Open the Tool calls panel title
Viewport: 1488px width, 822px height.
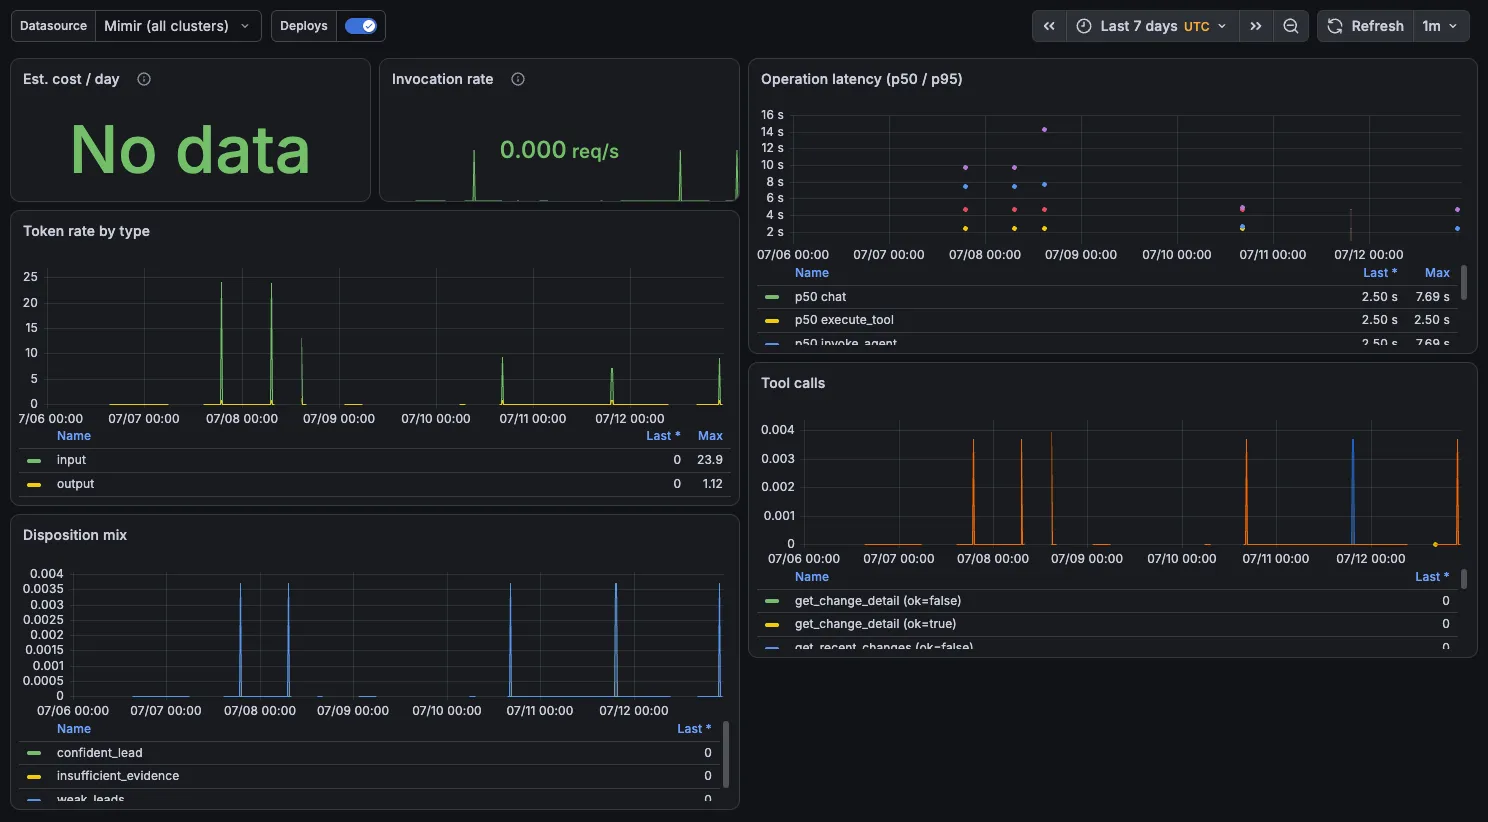click(x=793, y=383)
